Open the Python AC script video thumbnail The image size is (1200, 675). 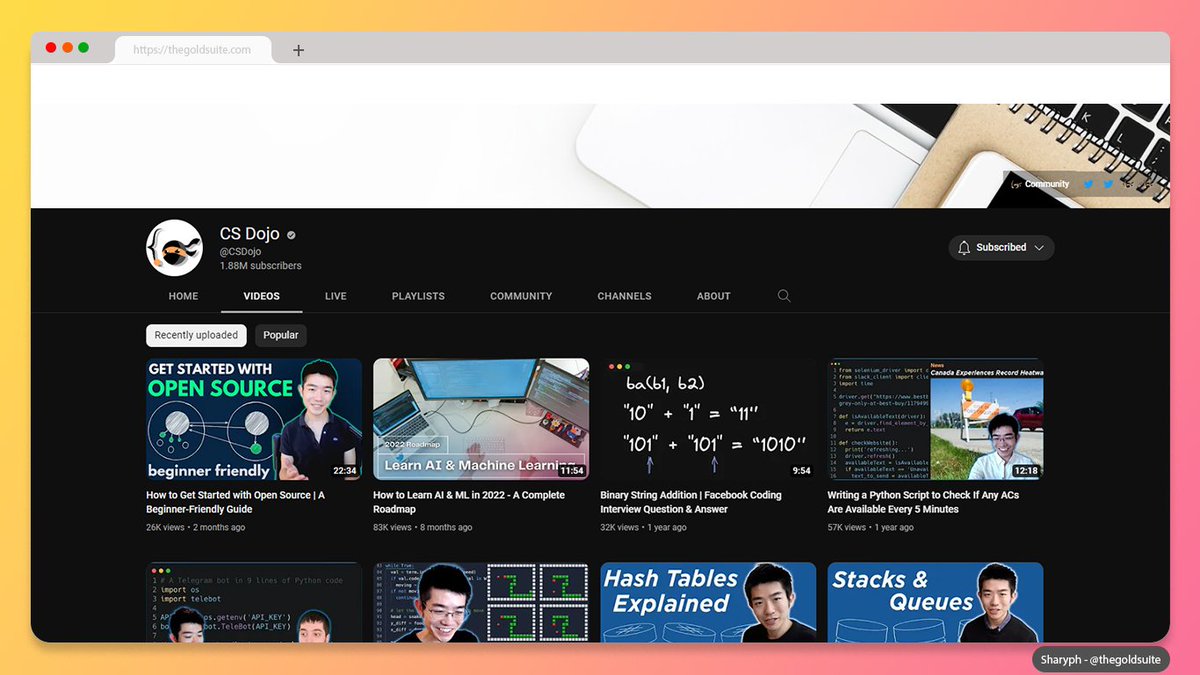pos(935,419)
